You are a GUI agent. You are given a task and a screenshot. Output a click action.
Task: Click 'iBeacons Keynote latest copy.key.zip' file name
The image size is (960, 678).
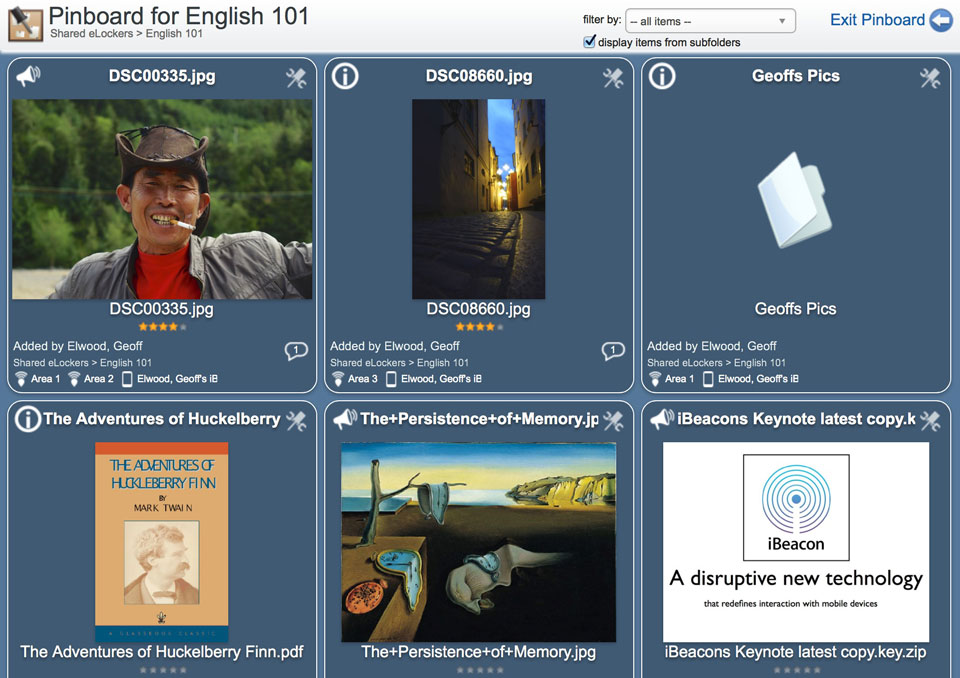pyautogui.click(x=795, y=652)
